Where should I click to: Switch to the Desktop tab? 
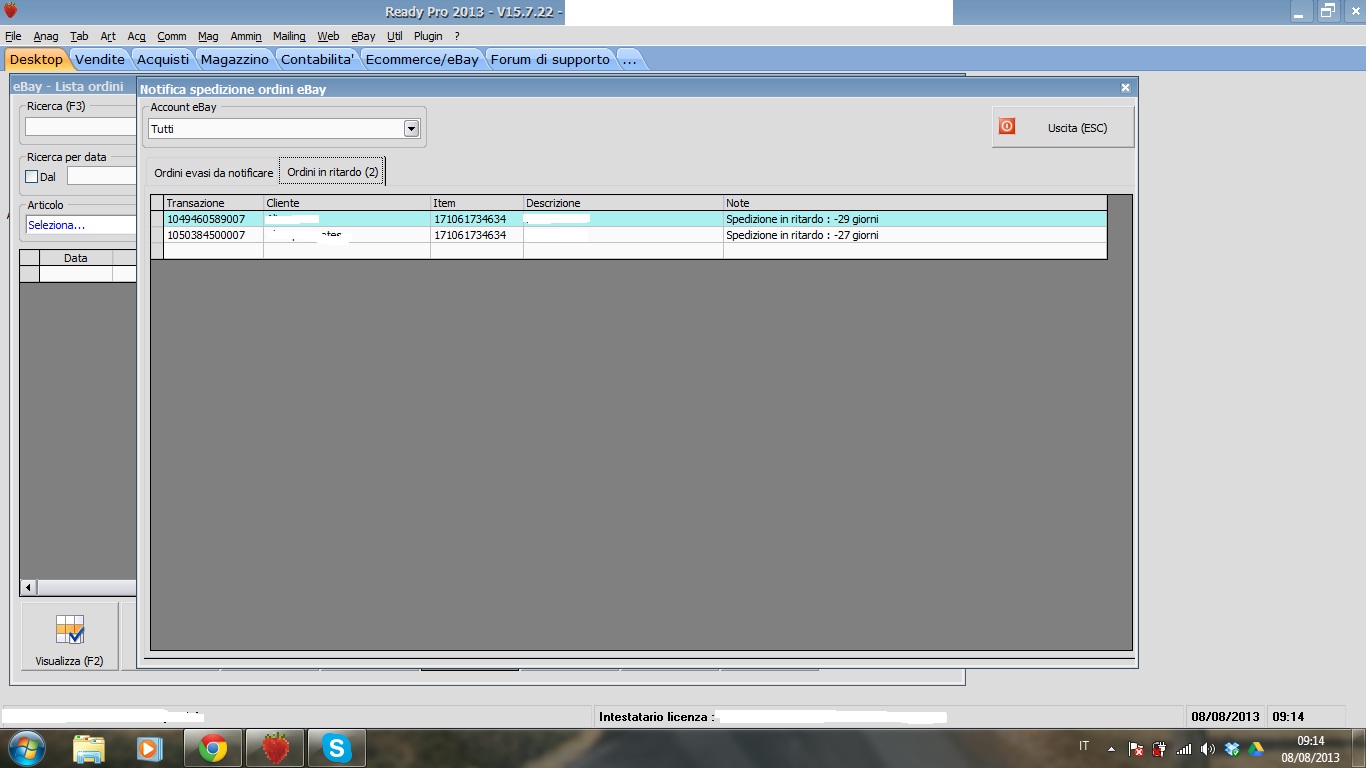(x=36, y=60)
